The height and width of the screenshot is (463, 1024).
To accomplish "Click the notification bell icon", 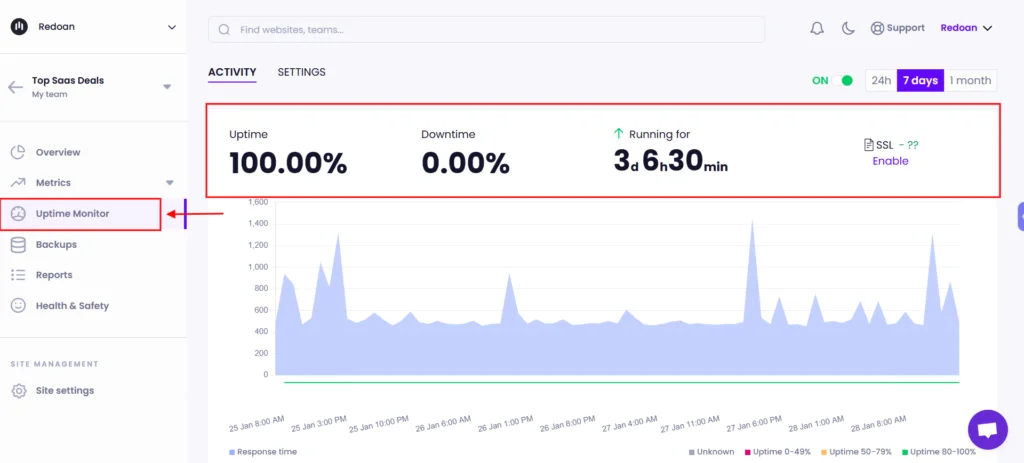I will [817, 29].
